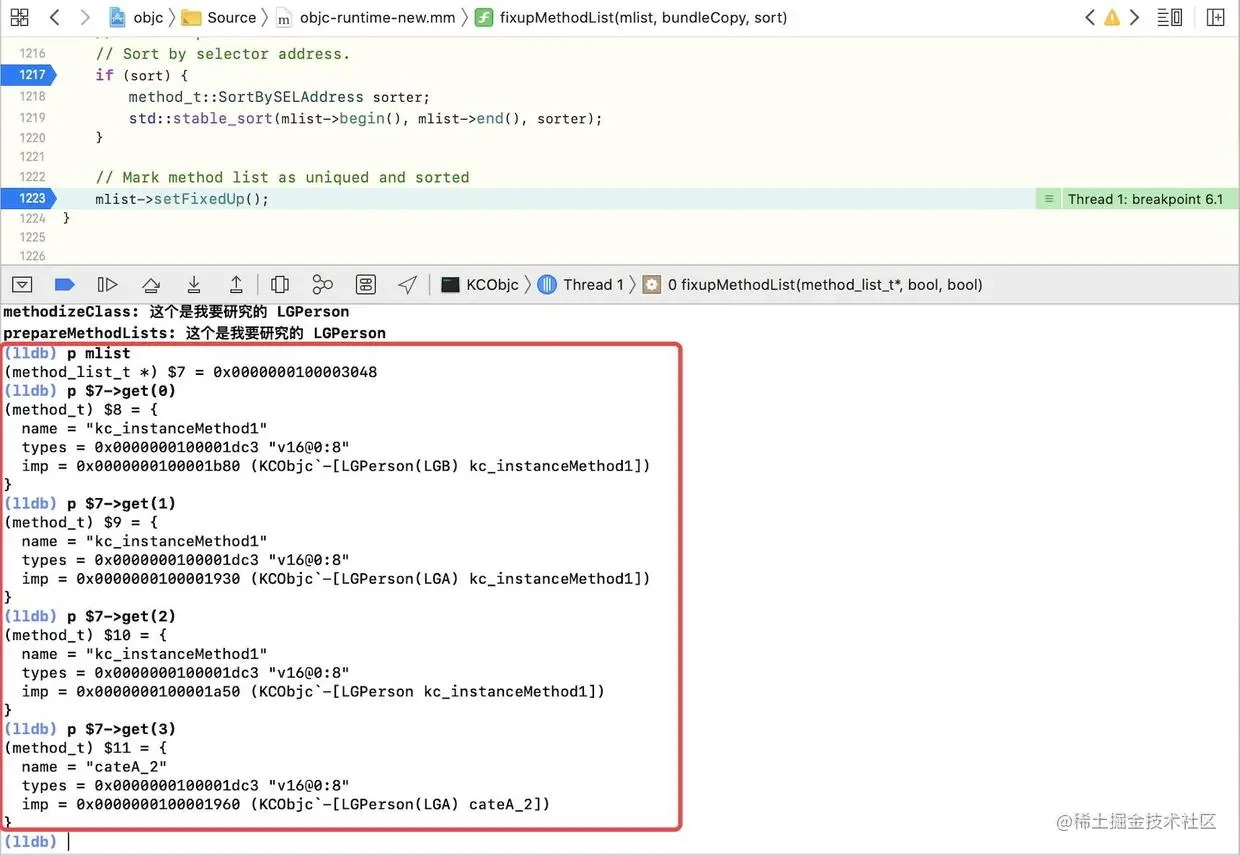Click the imp line '-[LGPerson kc_instanceMethod1]'
This screenshot has height=855, width=1240.
[313, 691]
